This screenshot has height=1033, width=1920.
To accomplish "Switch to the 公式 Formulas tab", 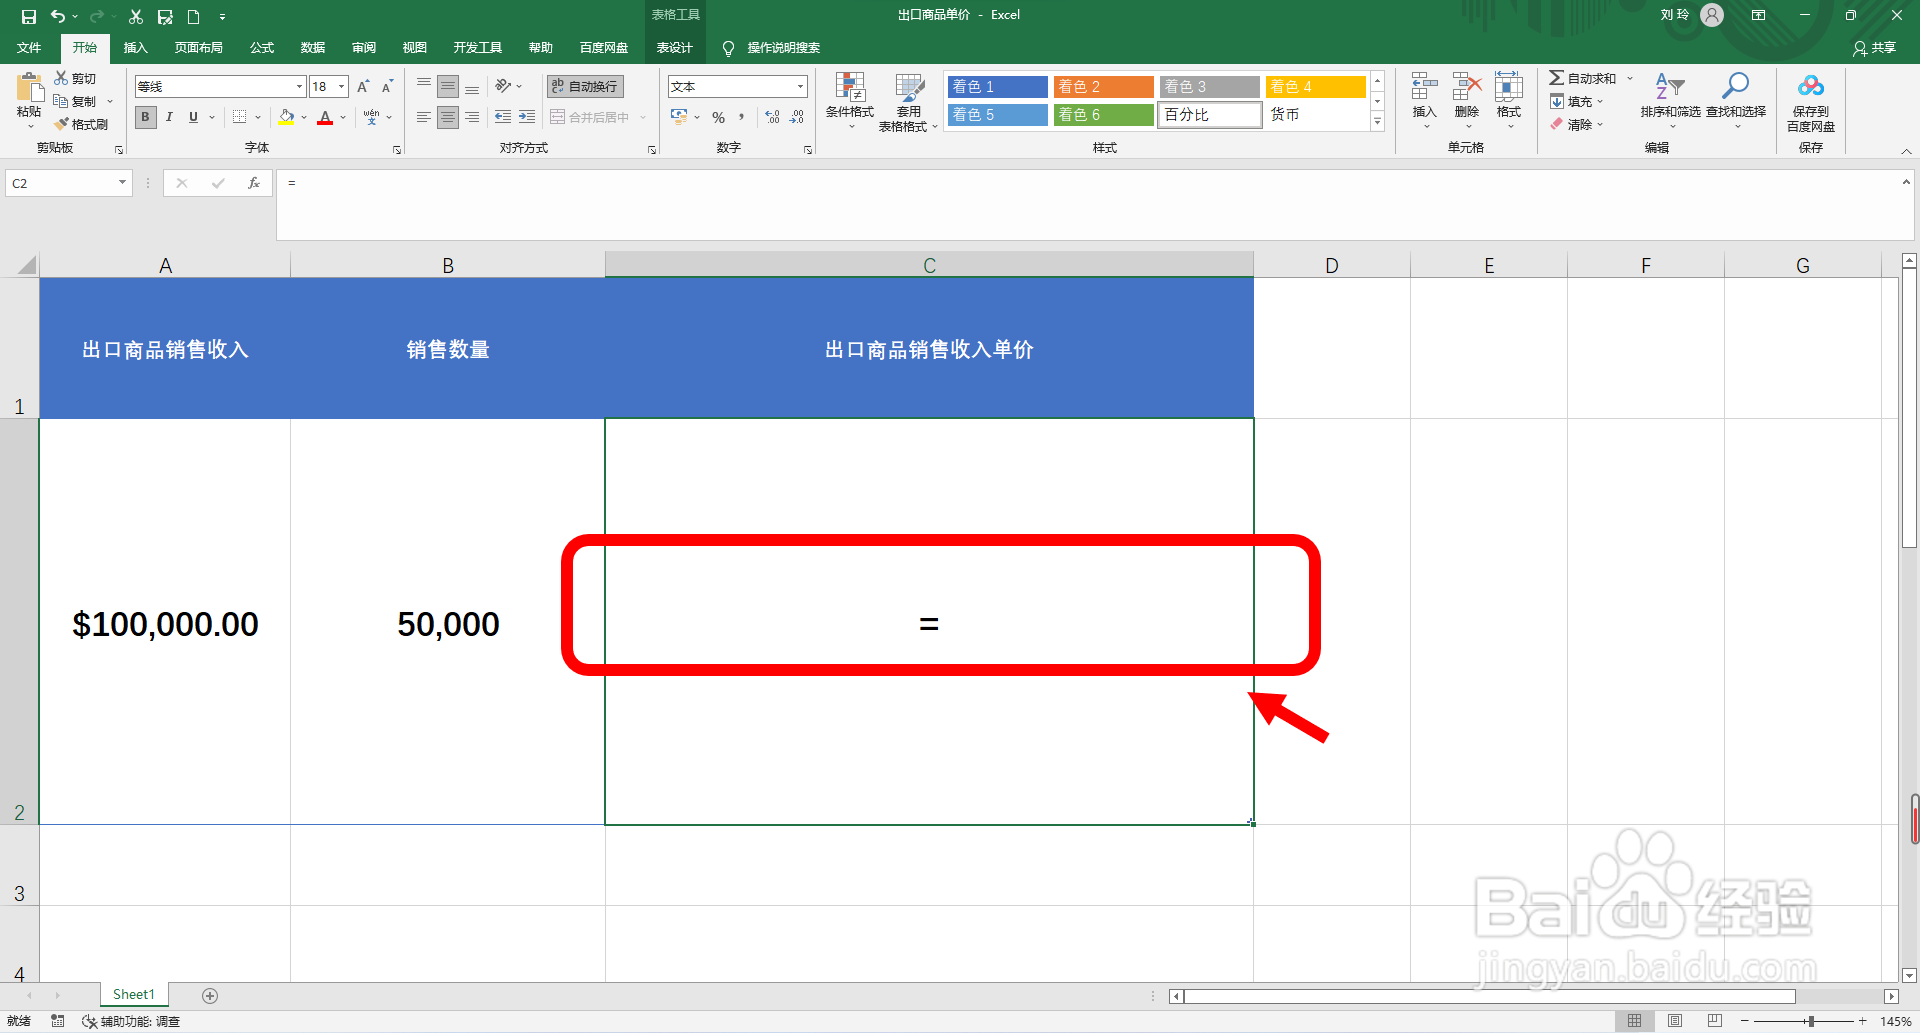I will point(262,48).
